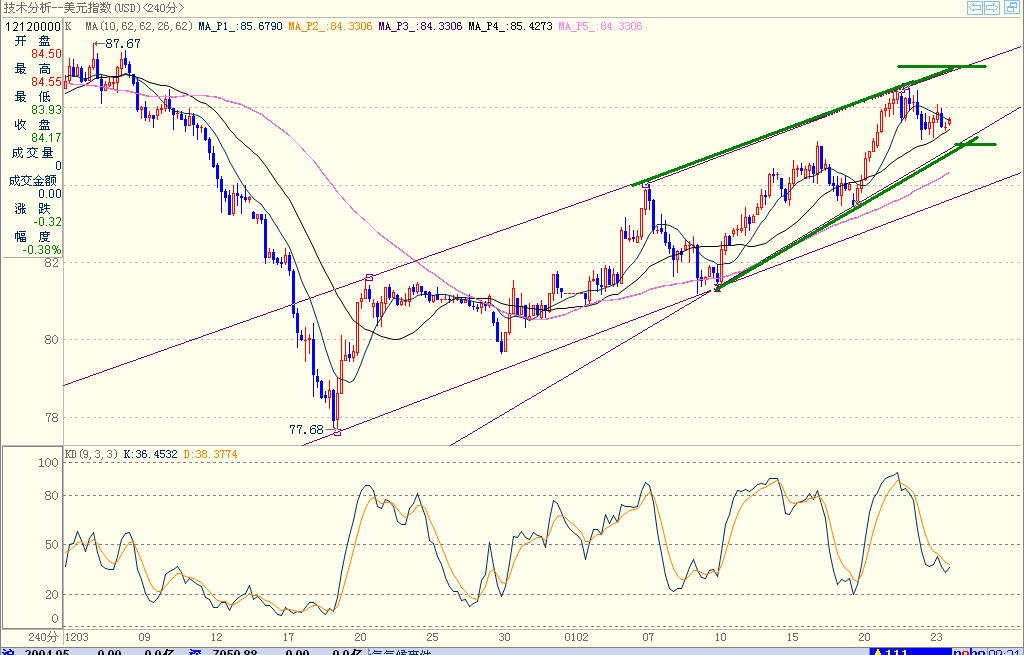Click the 17 date label on the time axis
Image resolution: width=1024 pixels, height=655 pixels.
[x=288, y=637]
